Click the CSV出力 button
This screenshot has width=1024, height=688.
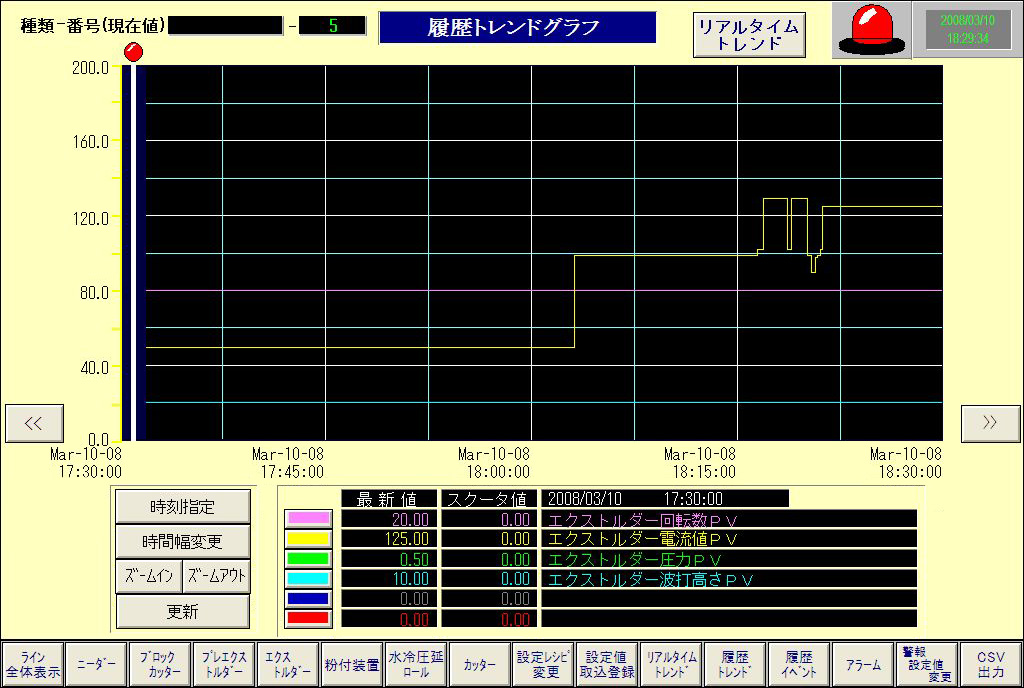pyautogui.click(x=991, y=665)
